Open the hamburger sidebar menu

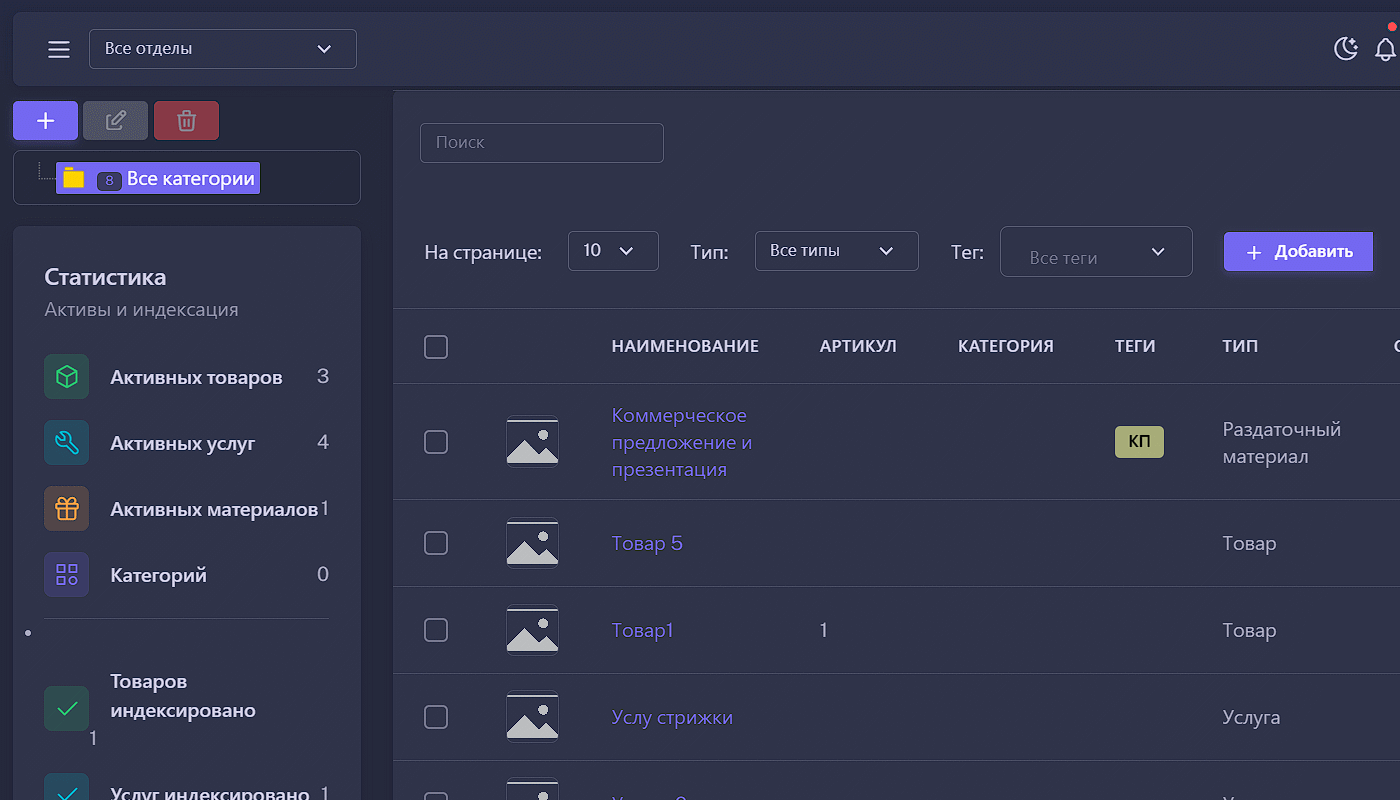59,49
